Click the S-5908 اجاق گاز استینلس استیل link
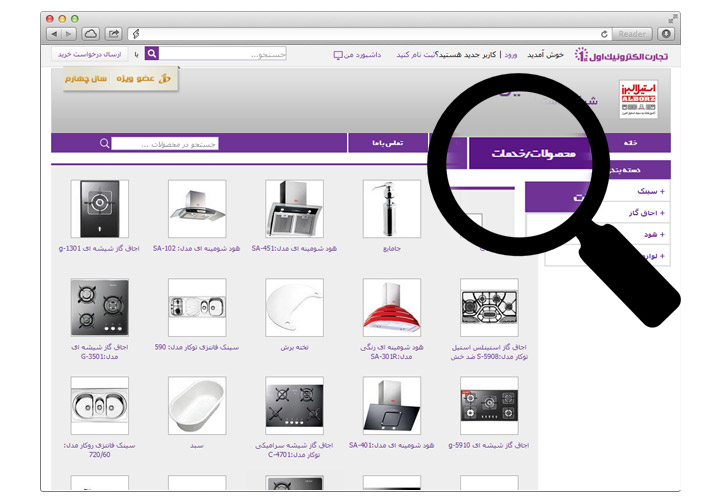 (489, 352)
